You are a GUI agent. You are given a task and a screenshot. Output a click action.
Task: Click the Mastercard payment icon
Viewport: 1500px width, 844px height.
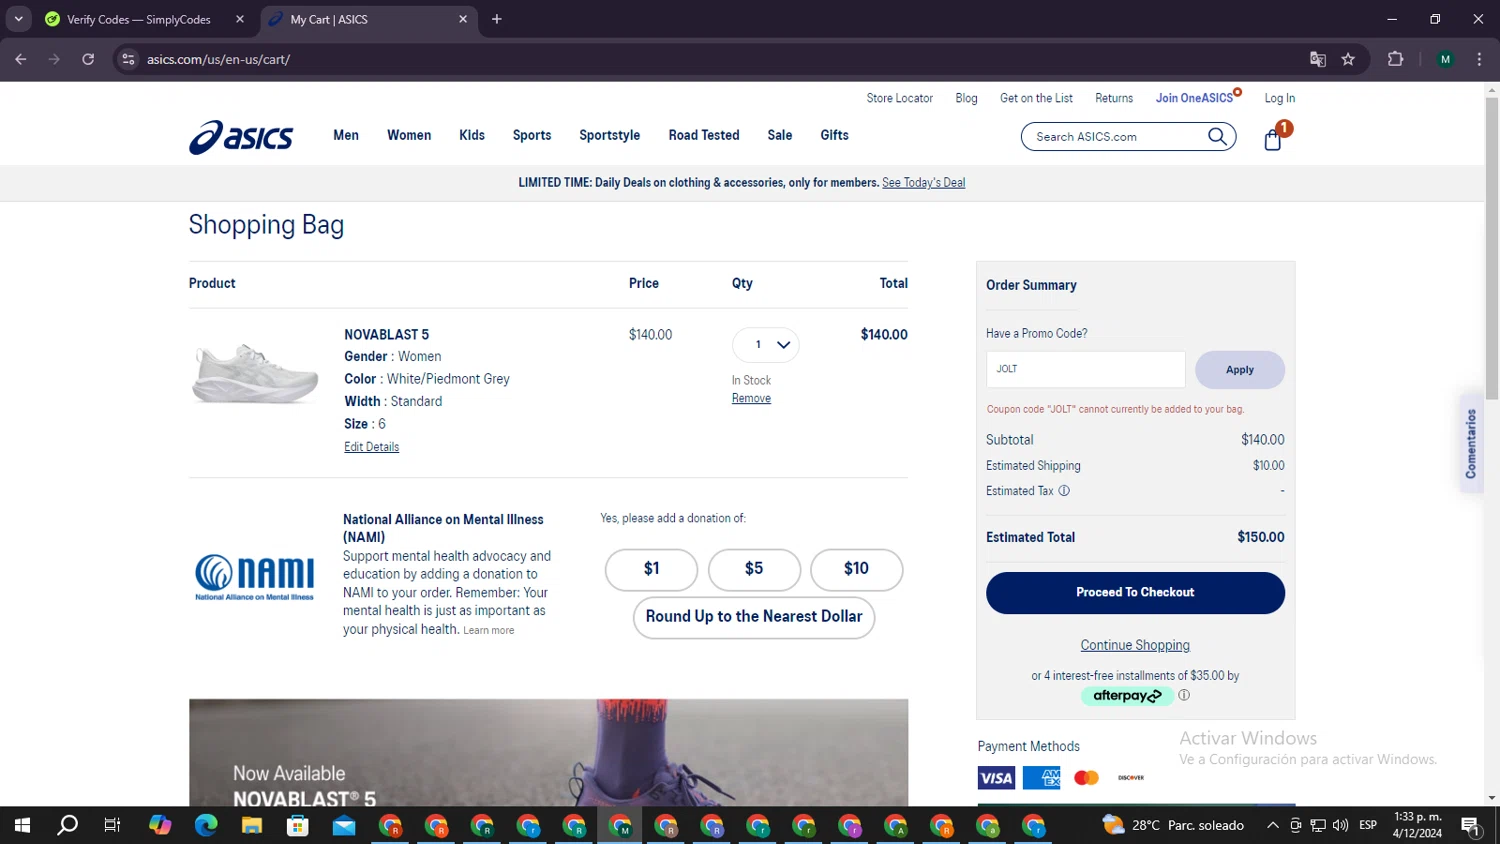coord(1086,778)
